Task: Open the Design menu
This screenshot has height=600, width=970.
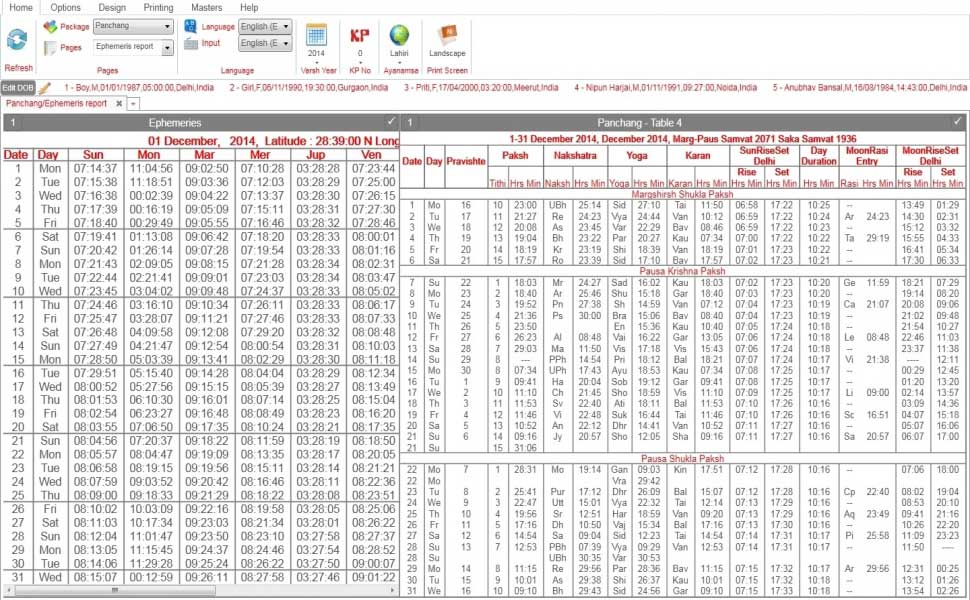Action: (112, 7)
